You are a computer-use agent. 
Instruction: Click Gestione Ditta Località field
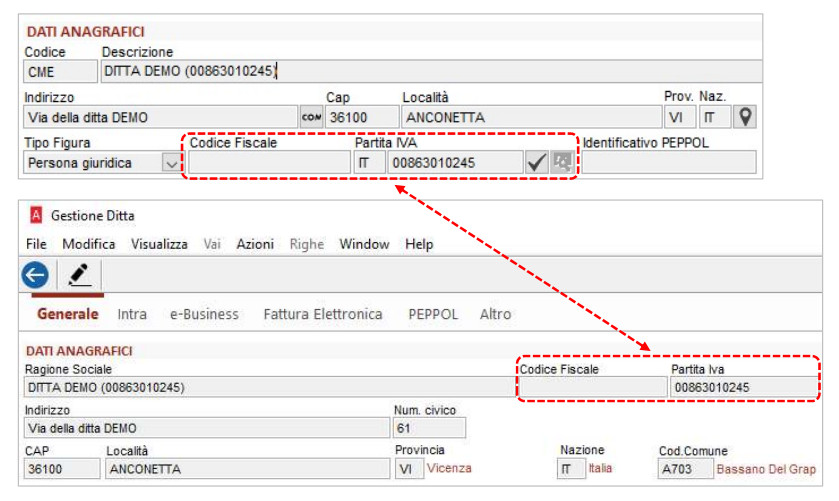pyautogui.click(x=247, y=468)
